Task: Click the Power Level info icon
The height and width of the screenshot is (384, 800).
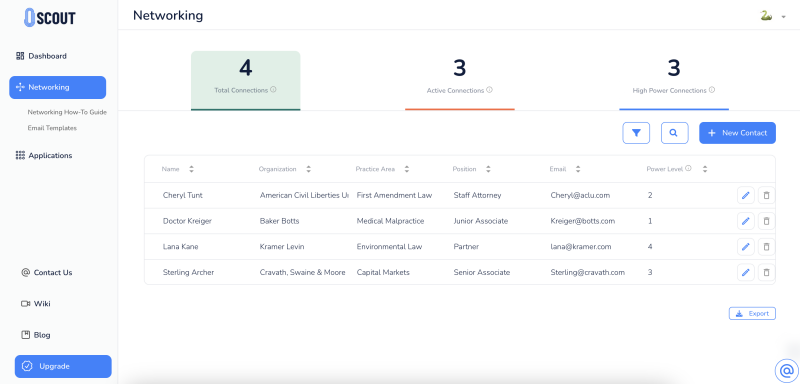Action: (x=689, y=168)
